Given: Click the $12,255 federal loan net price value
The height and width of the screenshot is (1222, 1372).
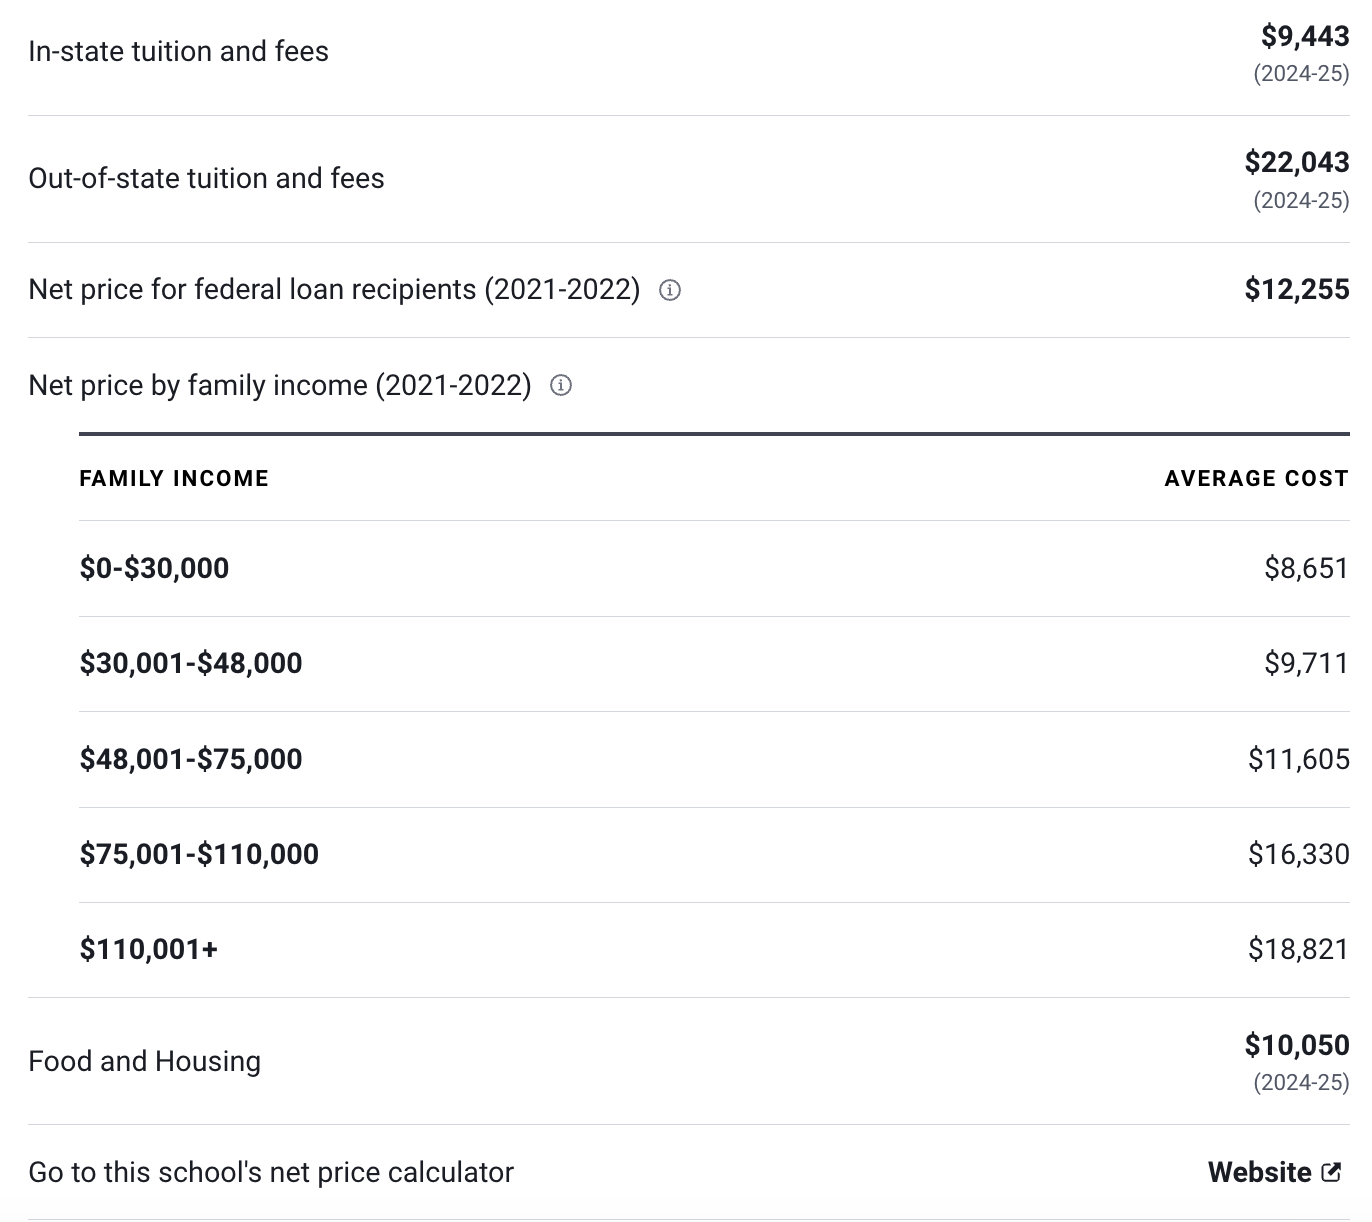Looking at the screenshot, I should [1297, 290].
